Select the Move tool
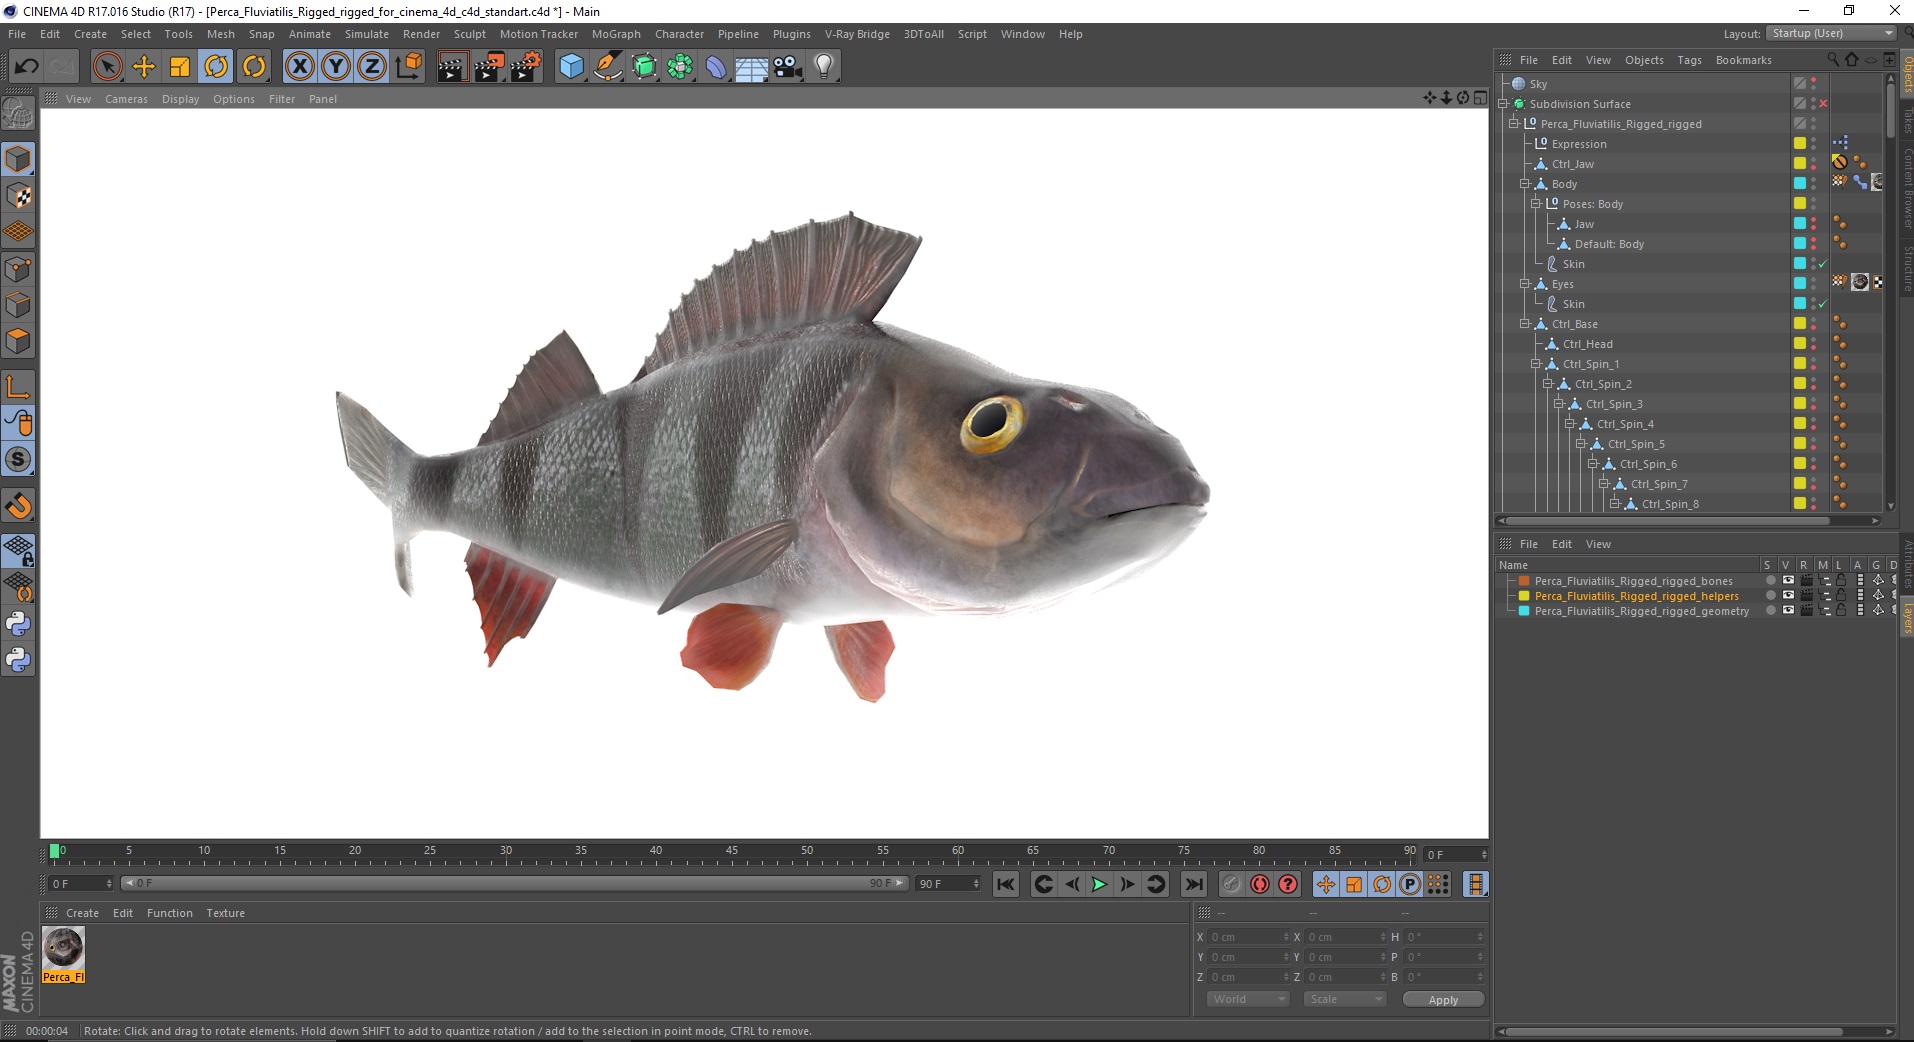 point(144,67)
